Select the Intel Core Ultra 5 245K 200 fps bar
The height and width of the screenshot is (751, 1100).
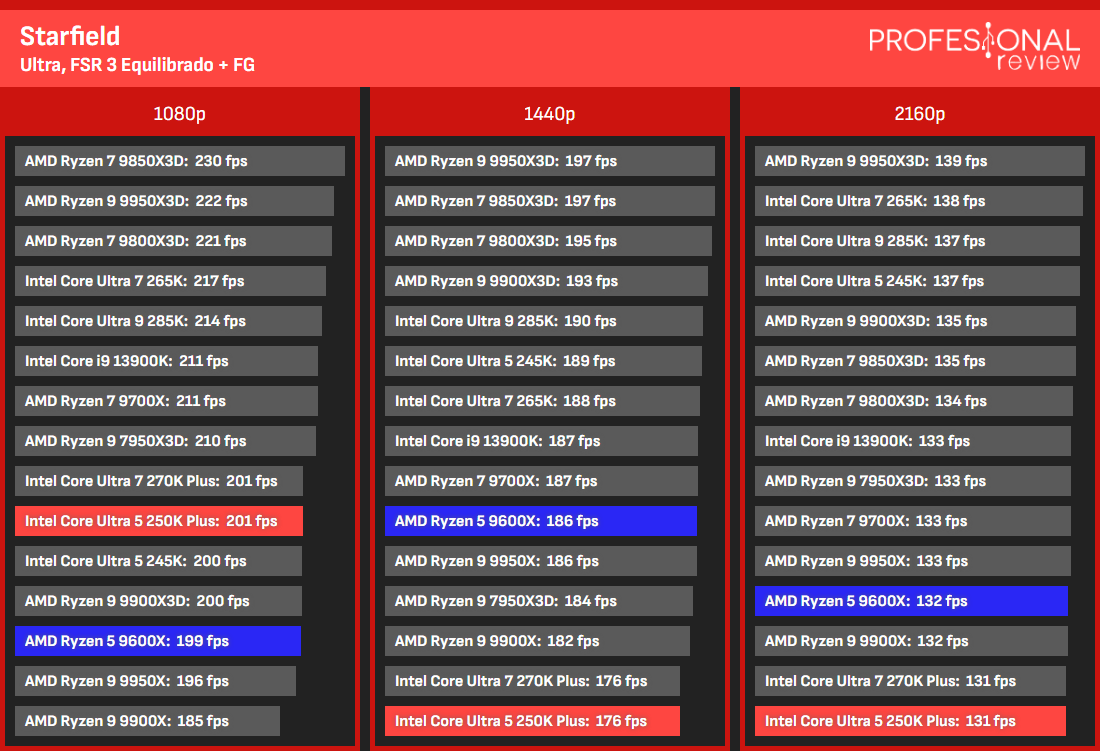tap(159, 561)
